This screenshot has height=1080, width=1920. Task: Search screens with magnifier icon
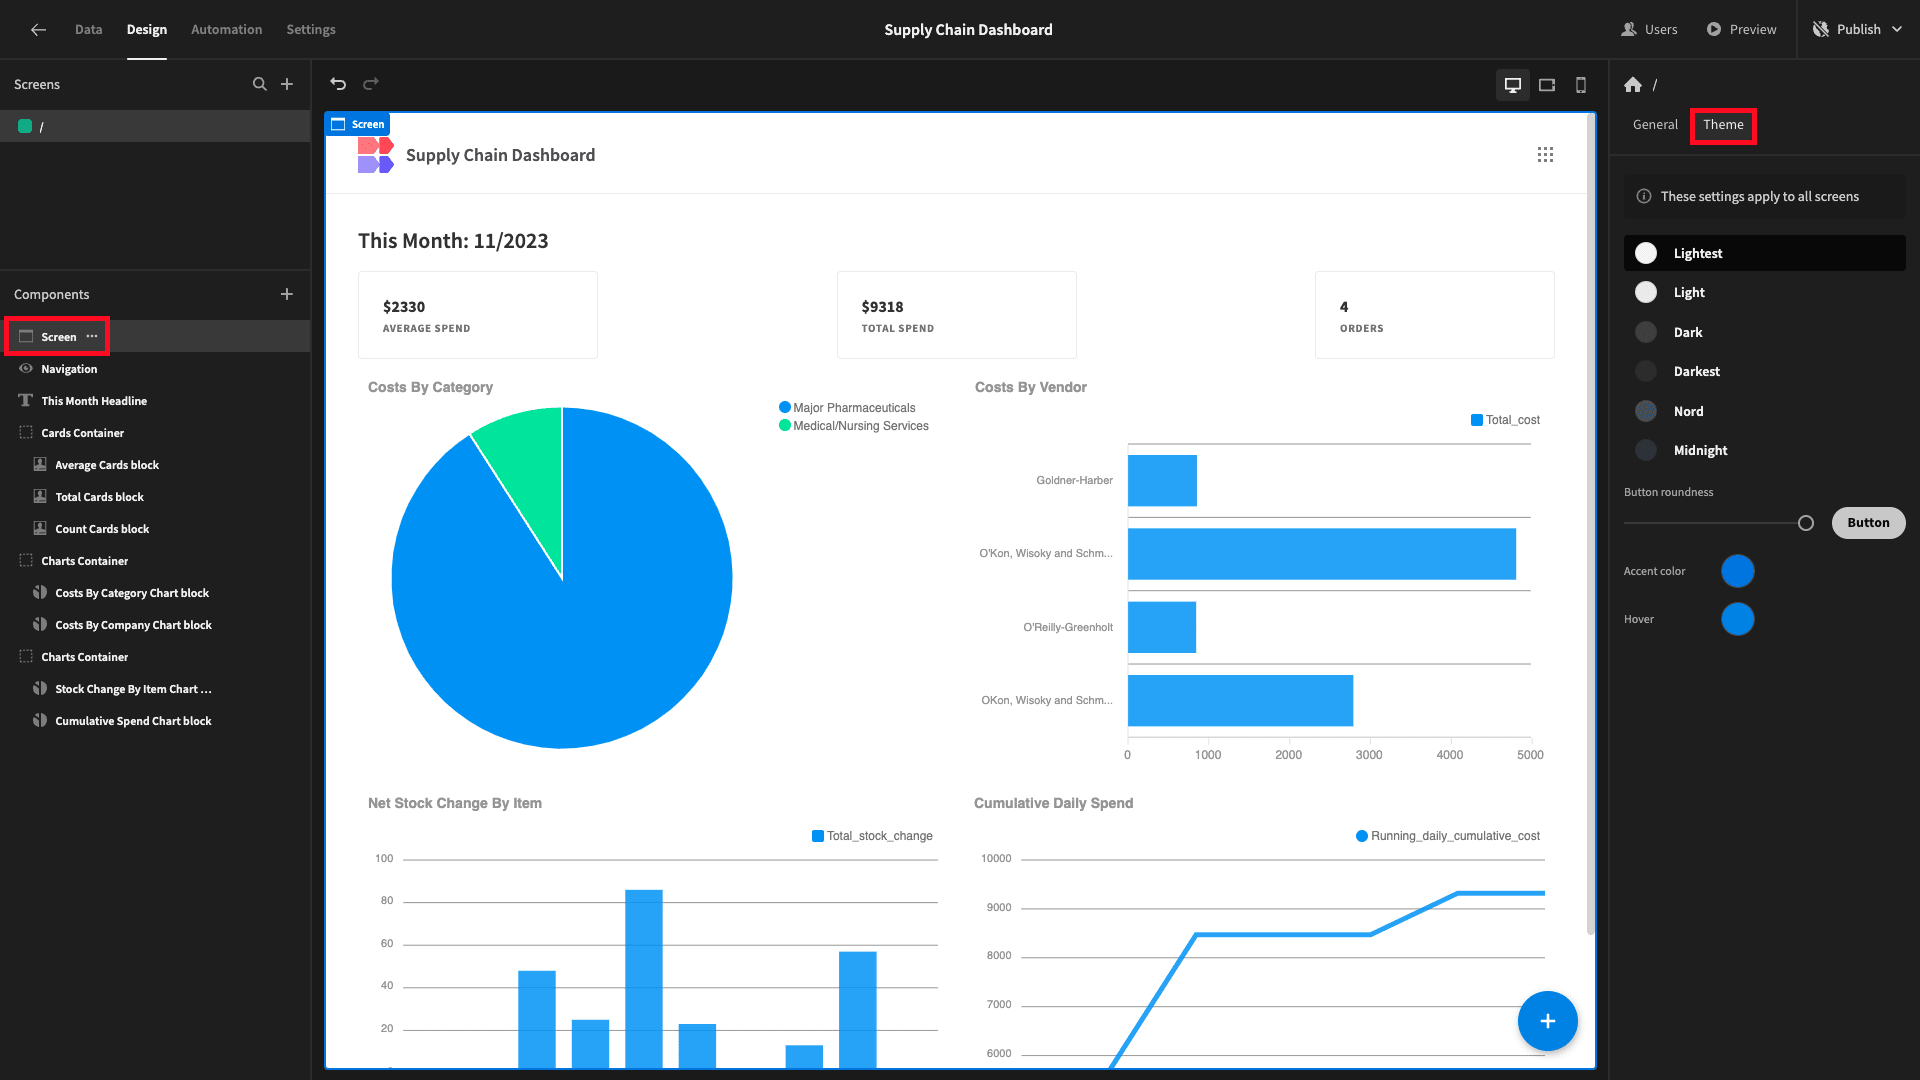coord(260,84)
